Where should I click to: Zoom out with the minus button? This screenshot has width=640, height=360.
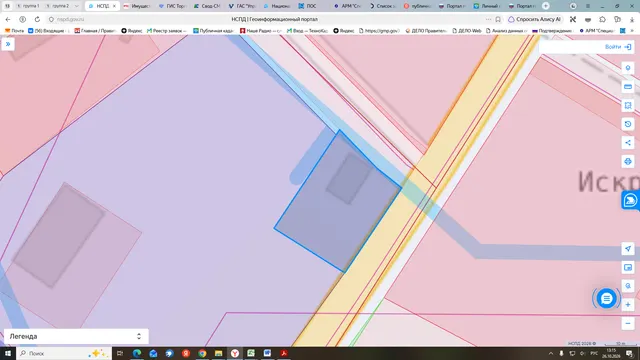(x=628, y=324)
